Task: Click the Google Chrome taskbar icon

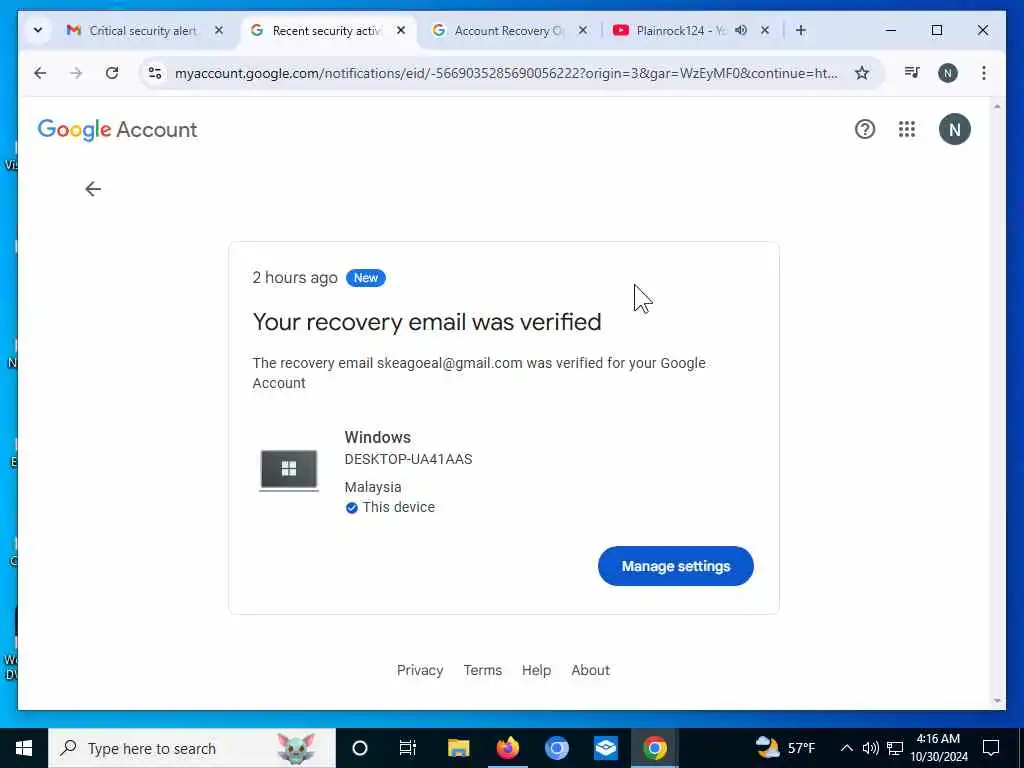Action: tap(654, 748)
